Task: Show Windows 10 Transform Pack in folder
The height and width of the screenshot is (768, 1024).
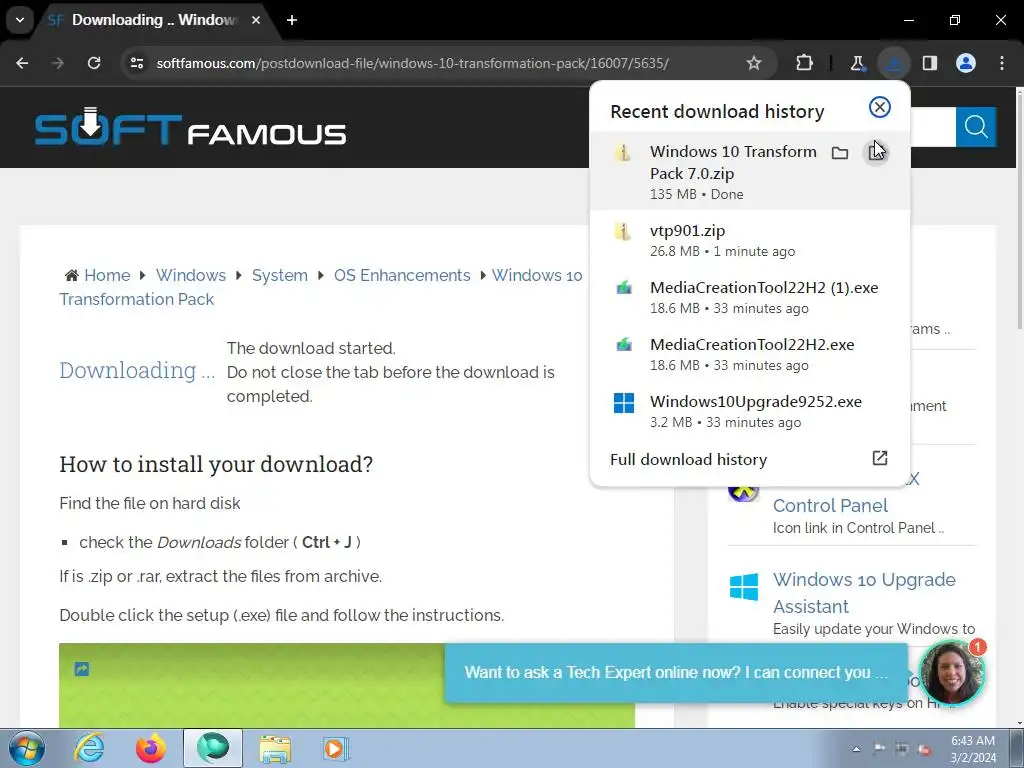Action: tap(840, 153)
